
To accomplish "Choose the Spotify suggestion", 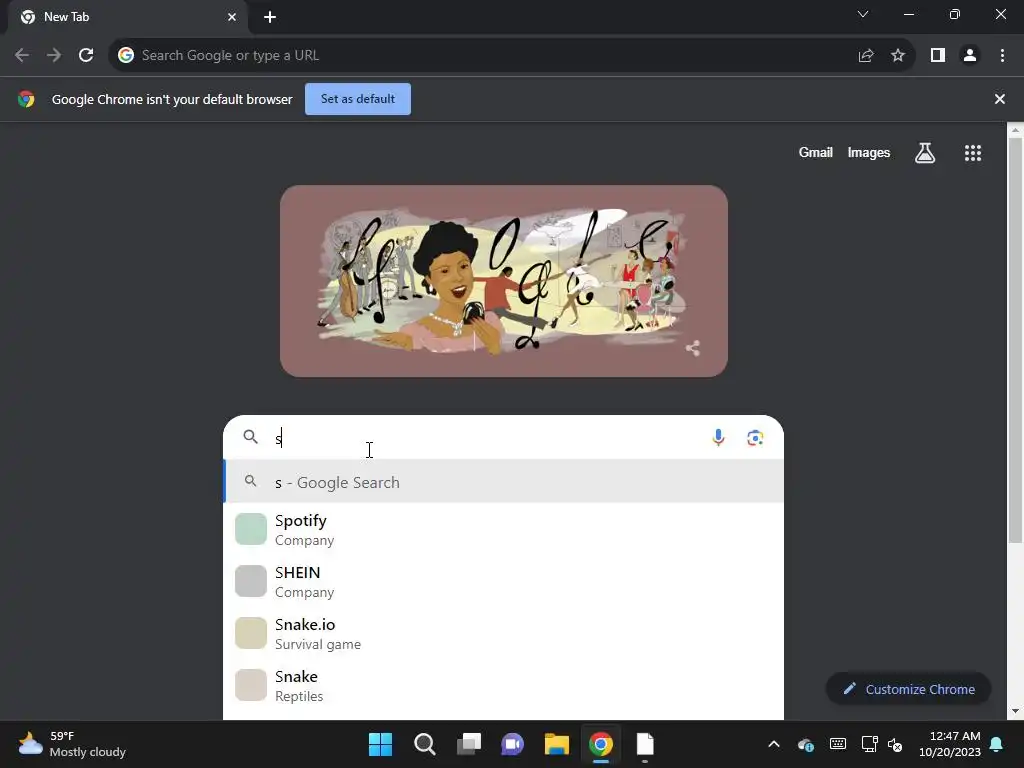I will (x=504, y=530).
